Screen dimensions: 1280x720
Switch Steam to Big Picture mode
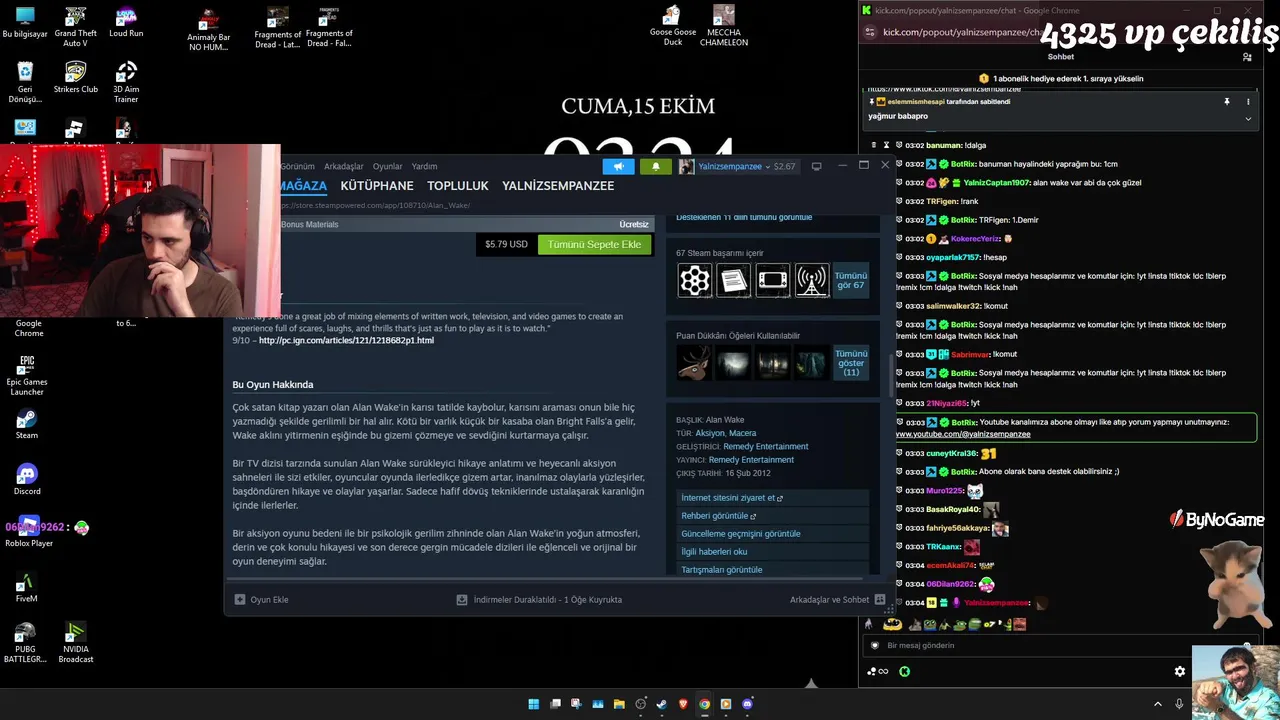(816, 166)
